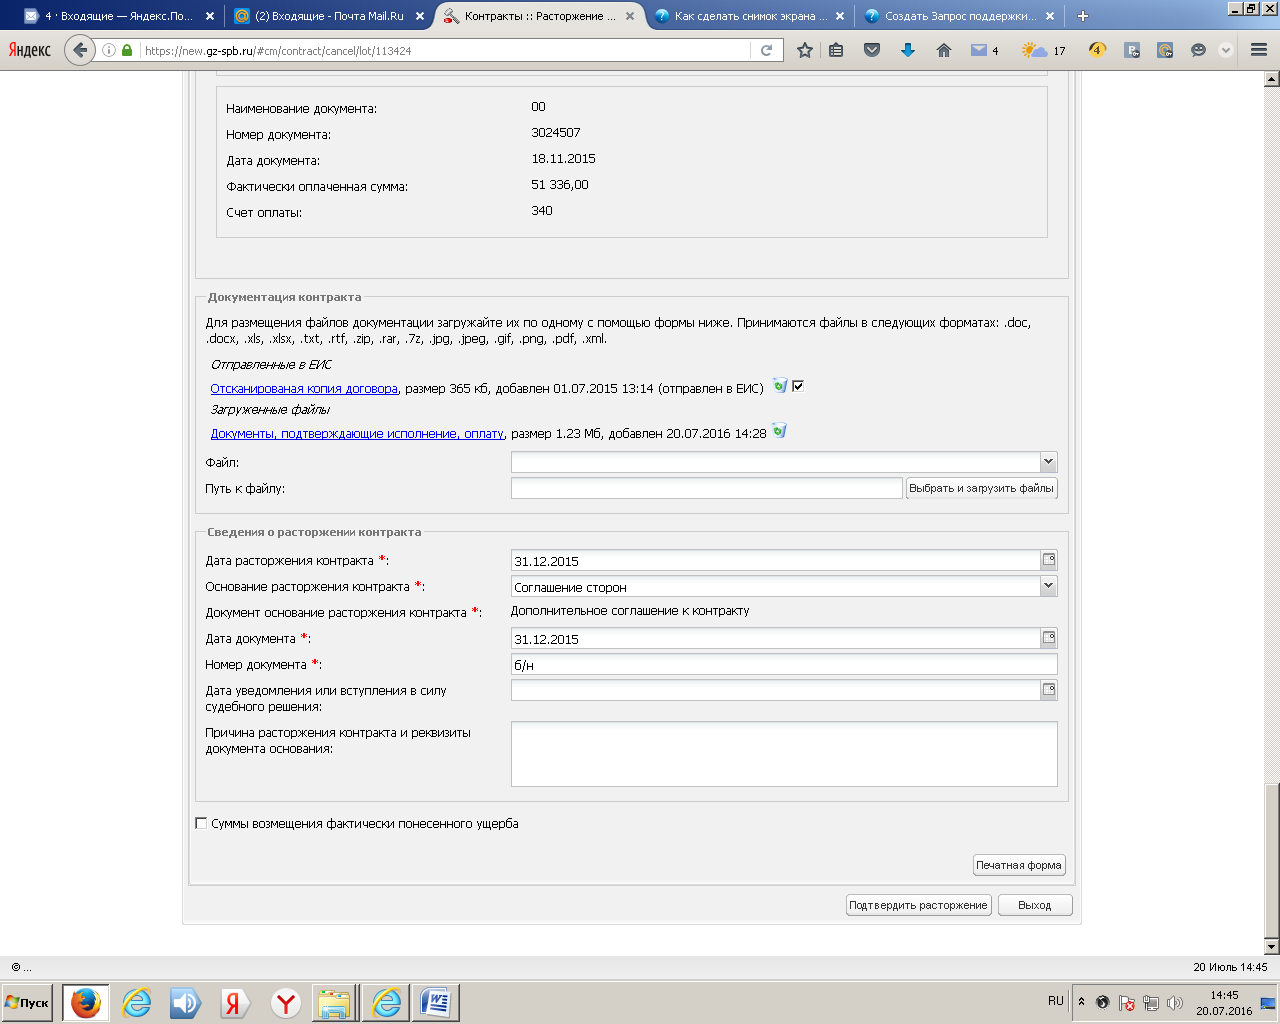Bookmark this page with the star icon
This screenshot has width=1280, height=1024.
point(805,50)
